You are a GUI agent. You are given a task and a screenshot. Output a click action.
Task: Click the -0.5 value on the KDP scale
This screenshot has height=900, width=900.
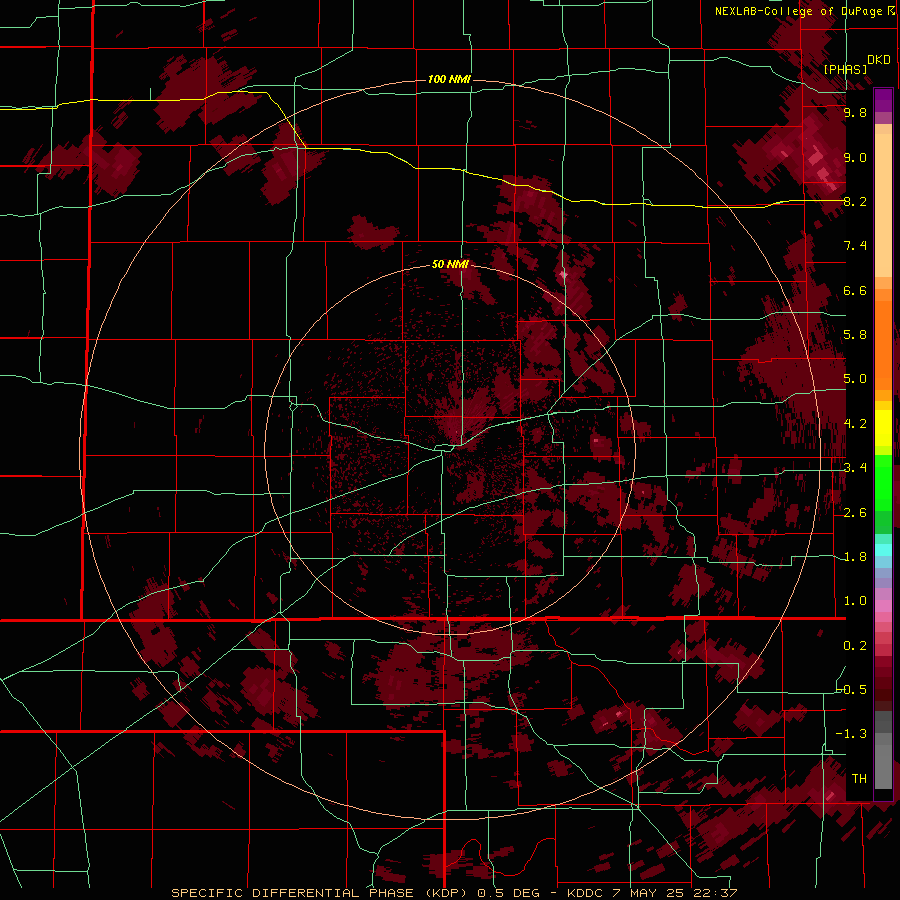[852, 690]
